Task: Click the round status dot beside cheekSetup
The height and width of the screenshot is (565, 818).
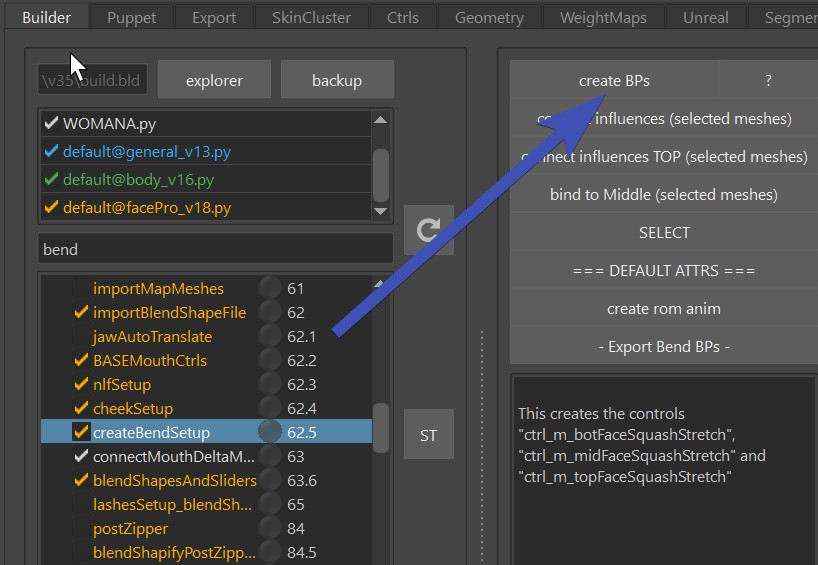Action: [x=270, y=408]
